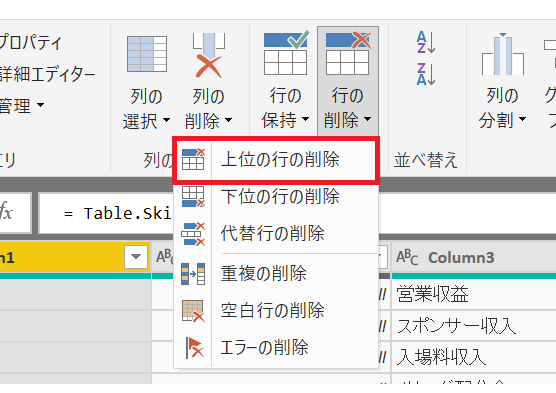The width and height of the screenshot is (556, 393).
Task: Click the 列の分割 label
Action: pos(502,107)
